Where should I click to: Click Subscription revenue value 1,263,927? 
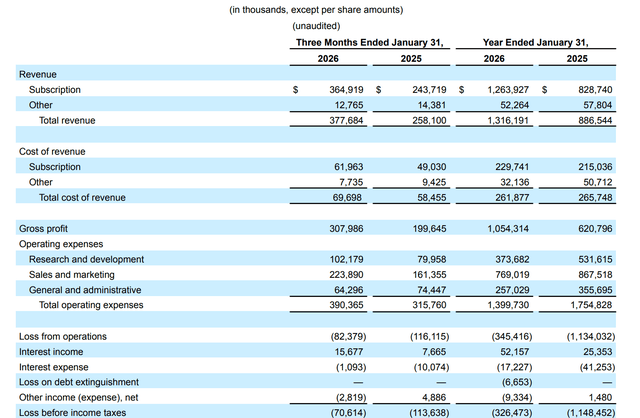point(508,90)
